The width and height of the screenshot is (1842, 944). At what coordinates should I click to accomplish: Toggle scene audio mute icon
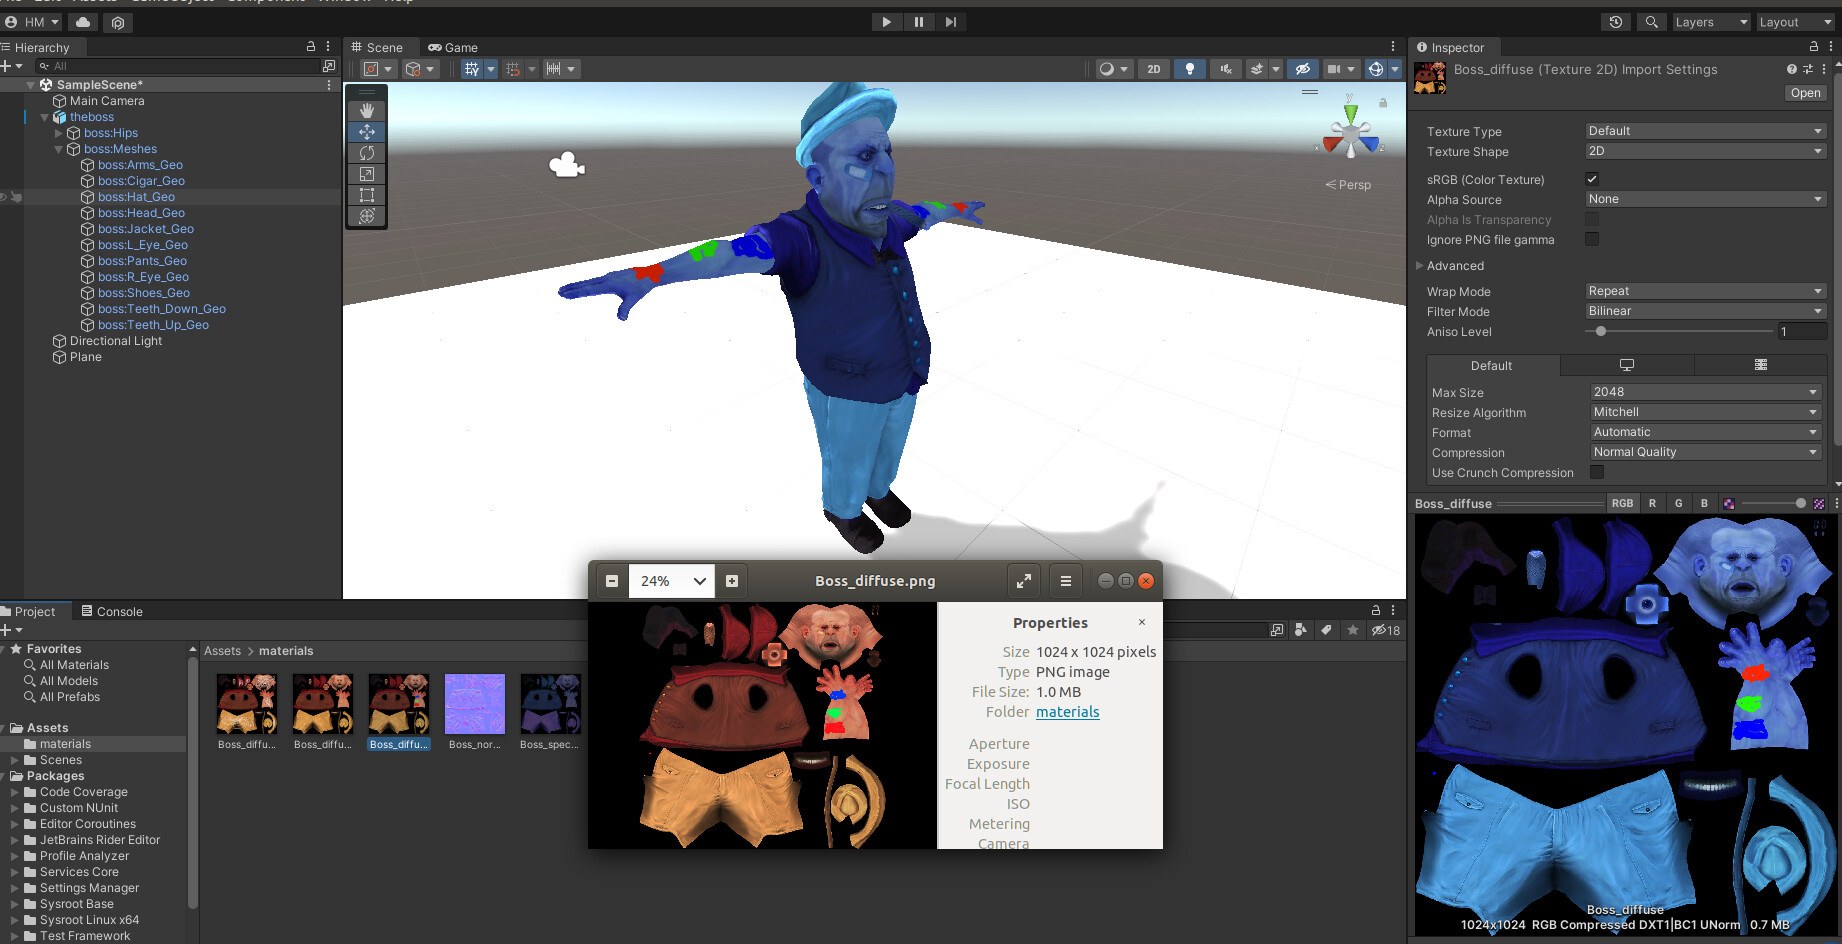(x=1224, y=69)
